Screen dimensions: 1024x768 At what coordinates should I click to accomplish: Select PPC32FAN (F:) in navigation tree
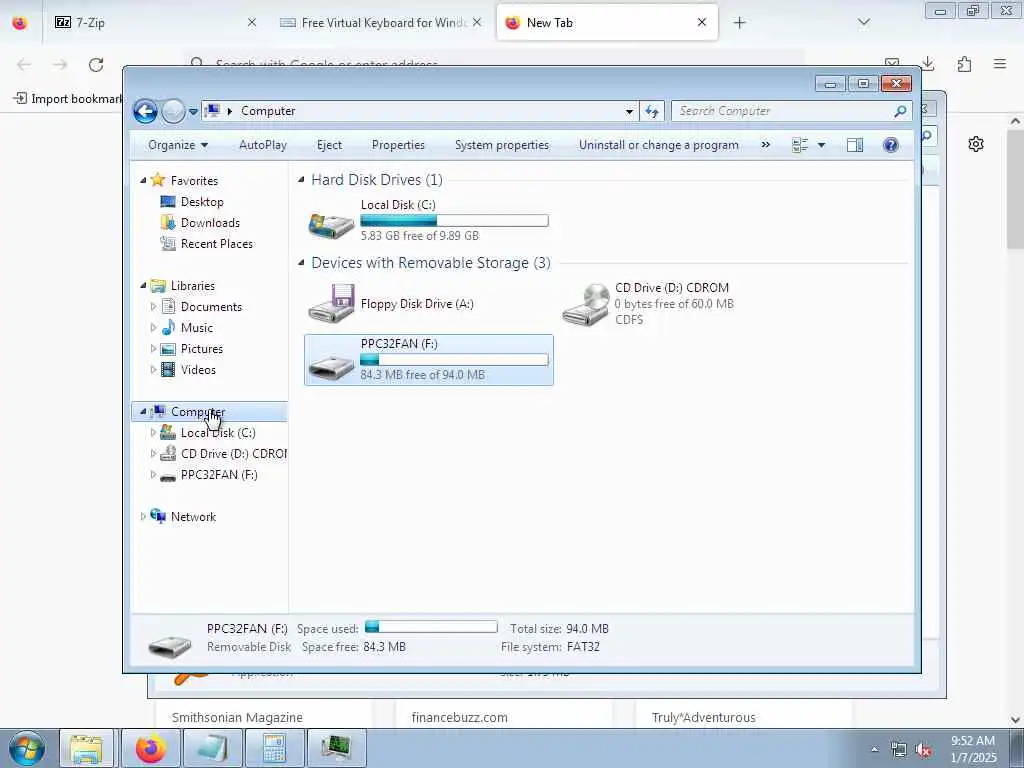coord(219,475)
